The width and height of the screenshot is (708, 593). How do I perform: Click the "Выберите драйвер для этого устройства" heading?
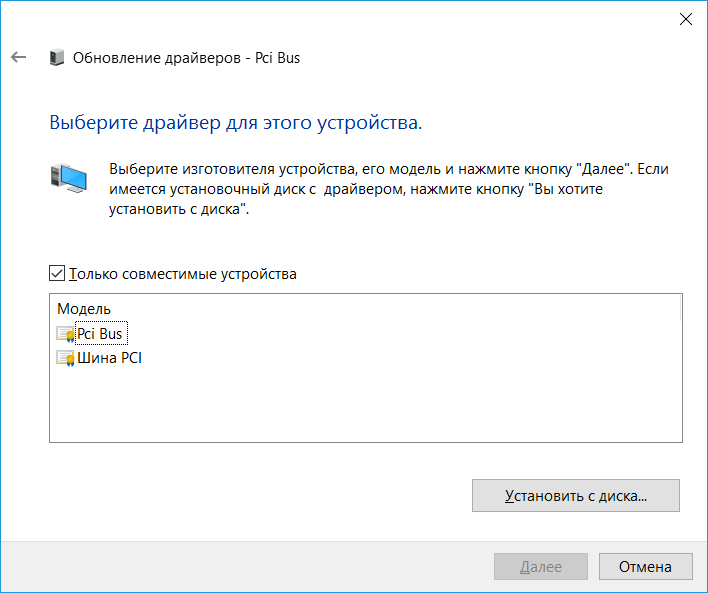pyautogui.click(x=235, y=123)
